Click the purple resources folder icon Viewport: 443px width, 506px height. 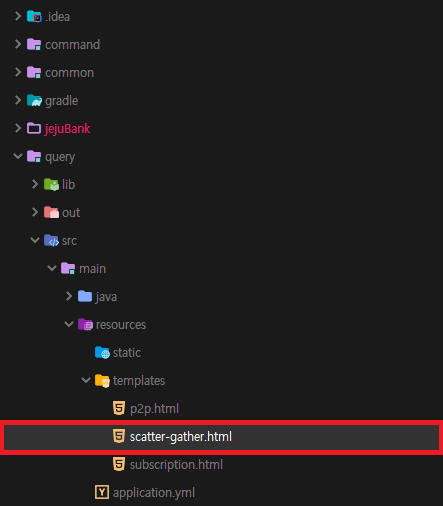coord(85,324)
